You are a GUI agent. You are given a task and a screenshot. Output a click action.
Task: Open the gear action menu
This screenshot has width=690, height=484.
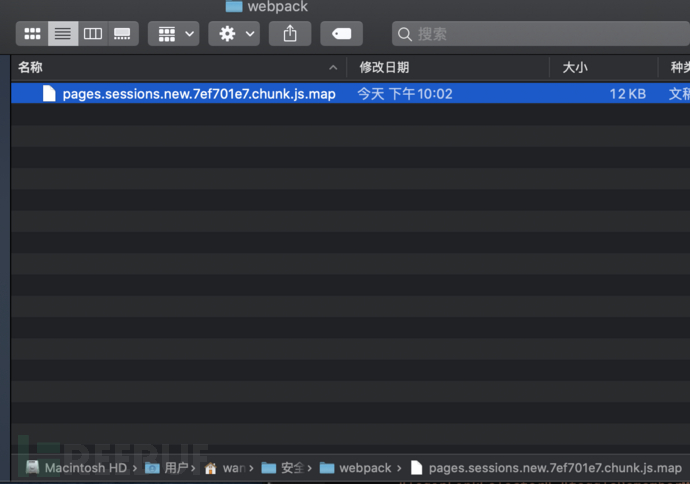[x=234, y=34]
